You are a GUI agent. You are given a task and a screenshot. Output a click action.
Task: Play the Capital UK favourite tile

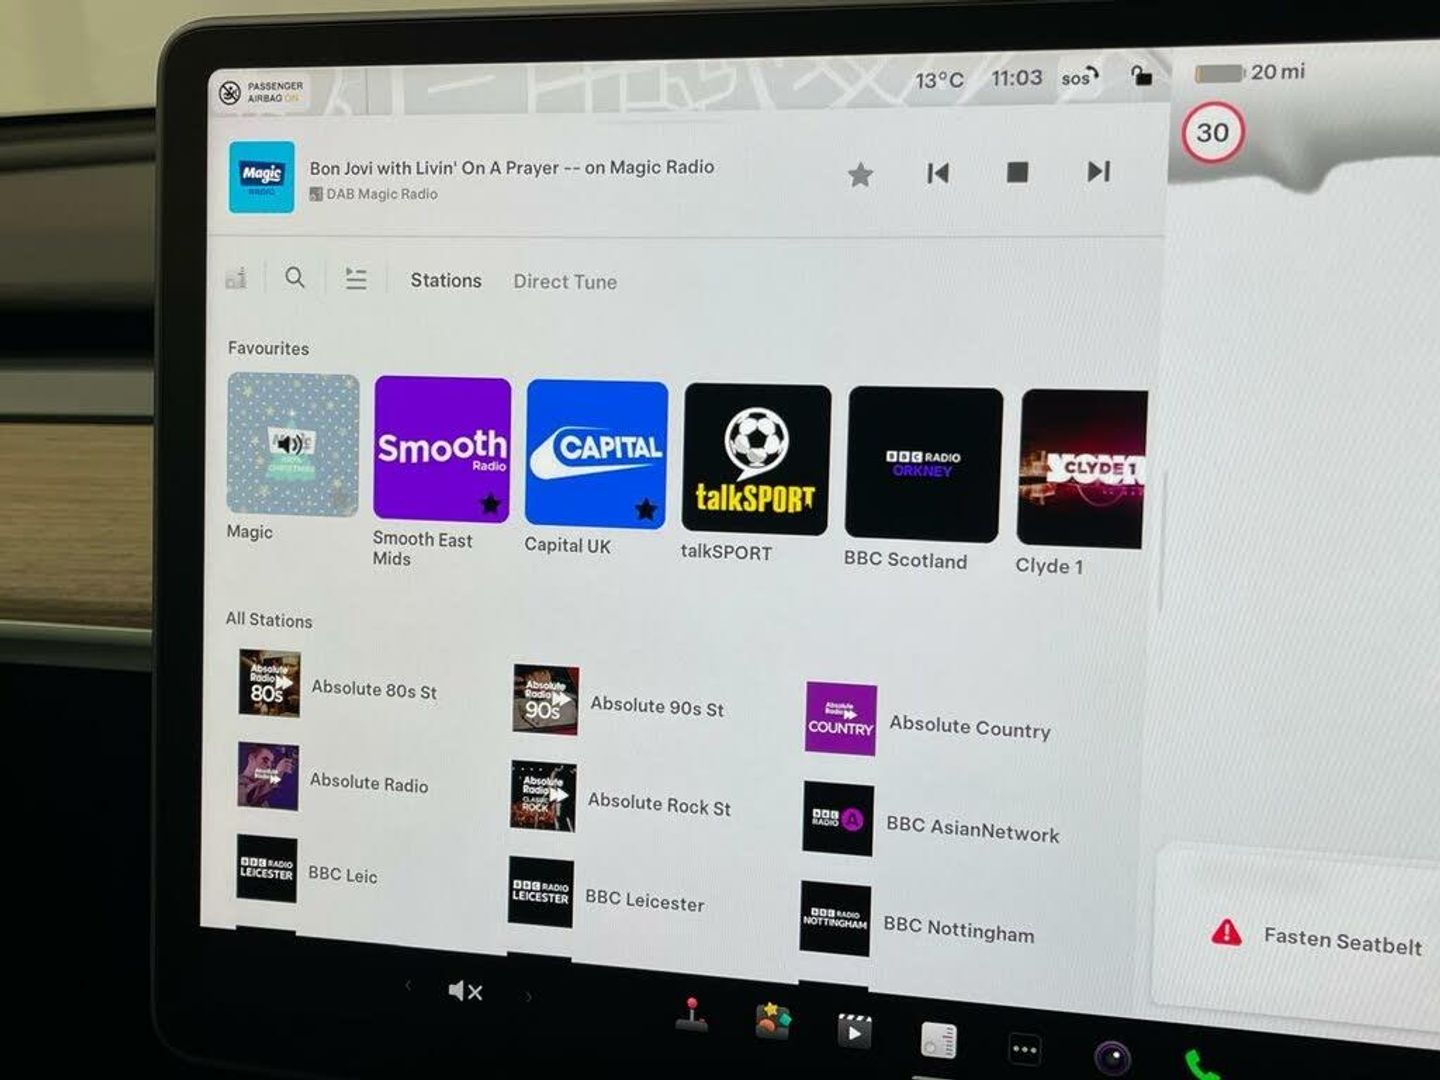pos(596,454)
